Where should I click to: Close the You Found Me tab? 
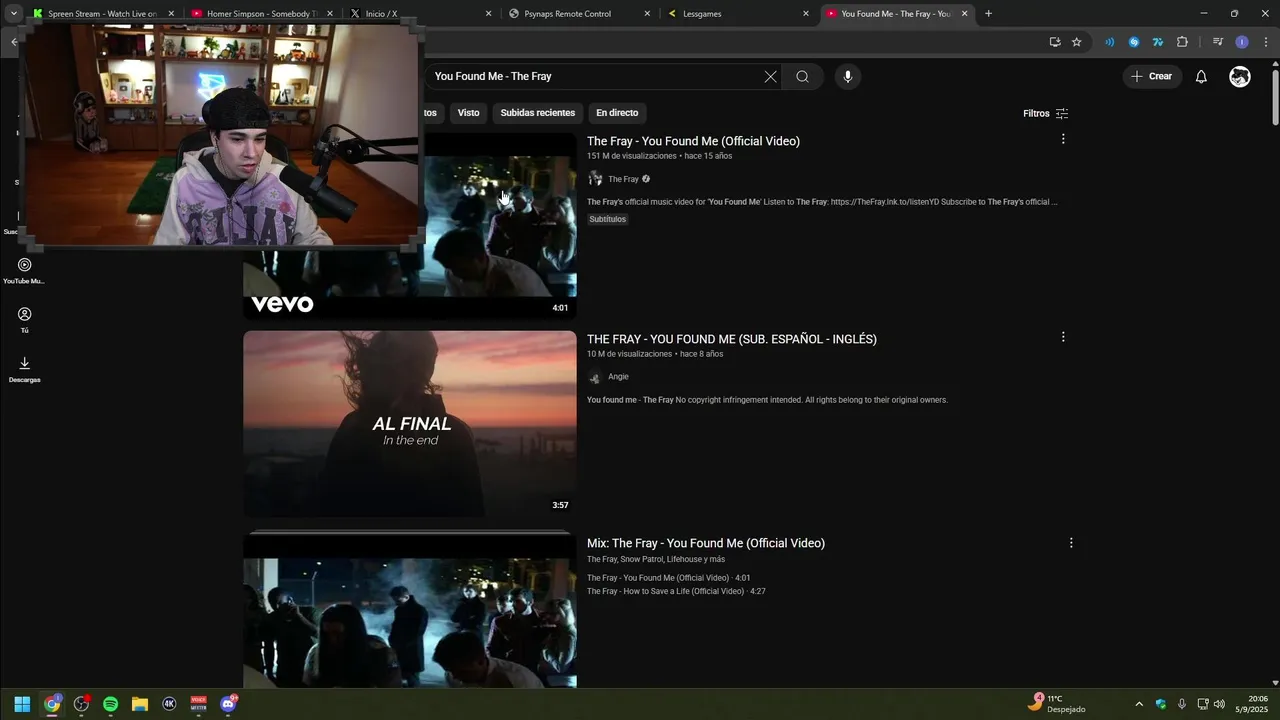pyautogui.click(x=964, y=14)
